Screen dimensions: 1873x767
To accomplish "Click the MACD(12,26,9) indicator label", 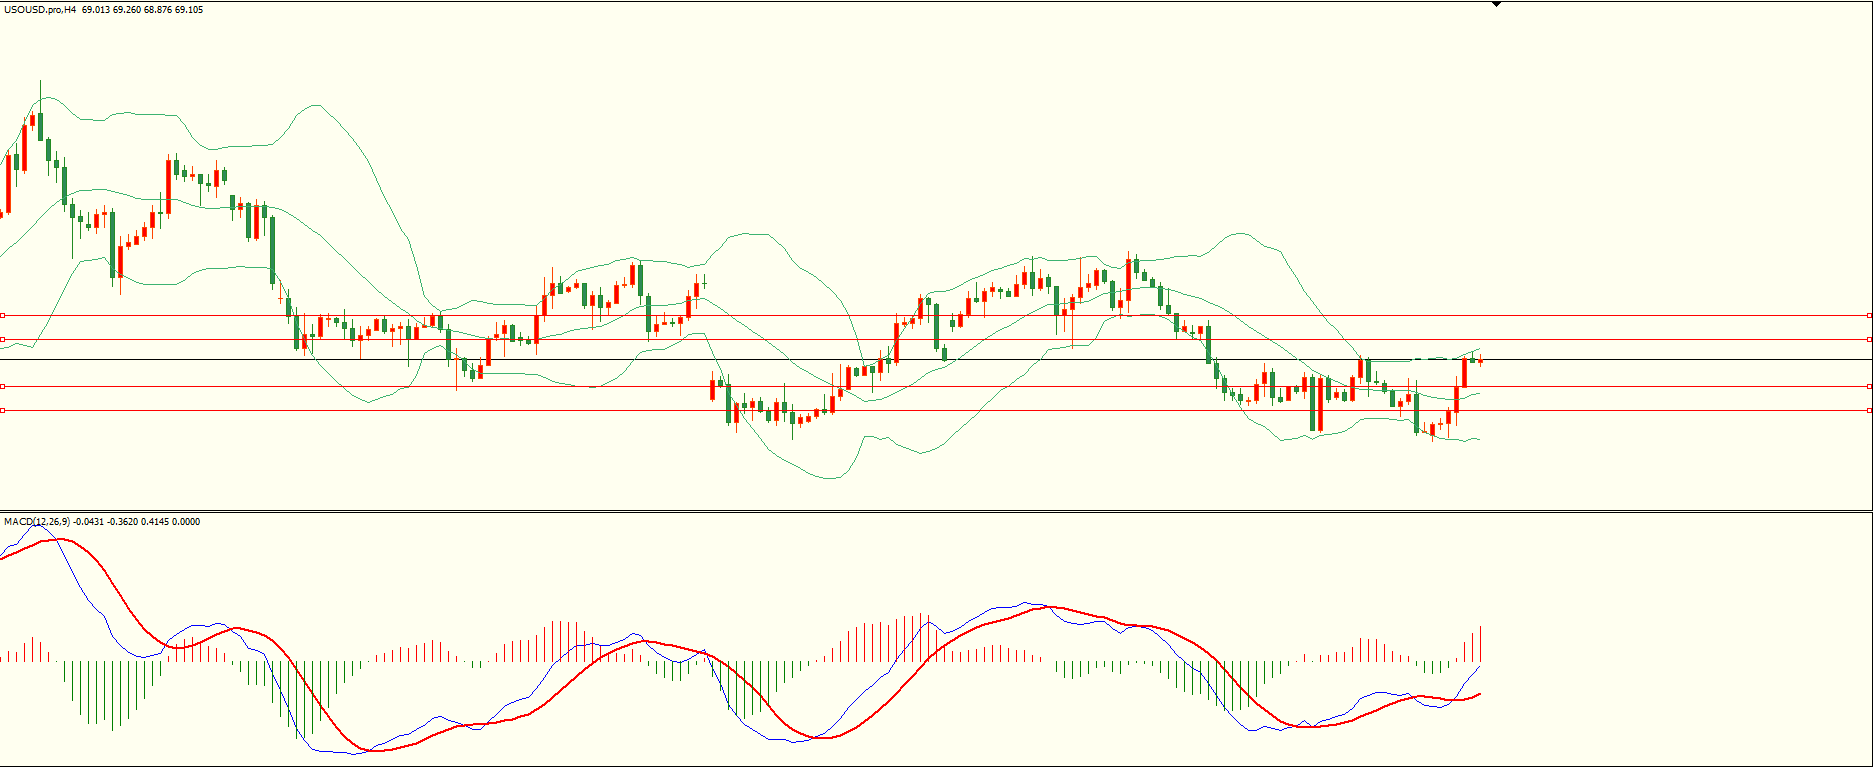I will 37,522.
